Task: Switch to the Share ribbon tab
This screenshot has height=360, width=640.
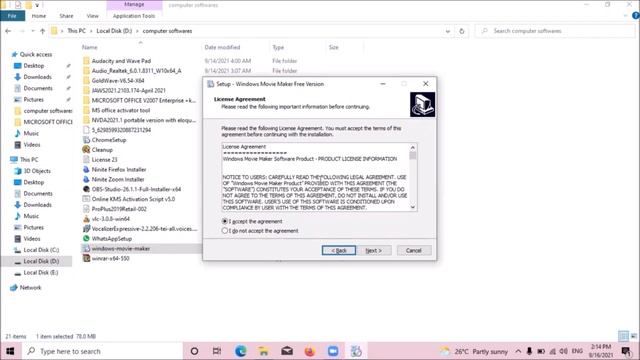Action: point(66,16)
